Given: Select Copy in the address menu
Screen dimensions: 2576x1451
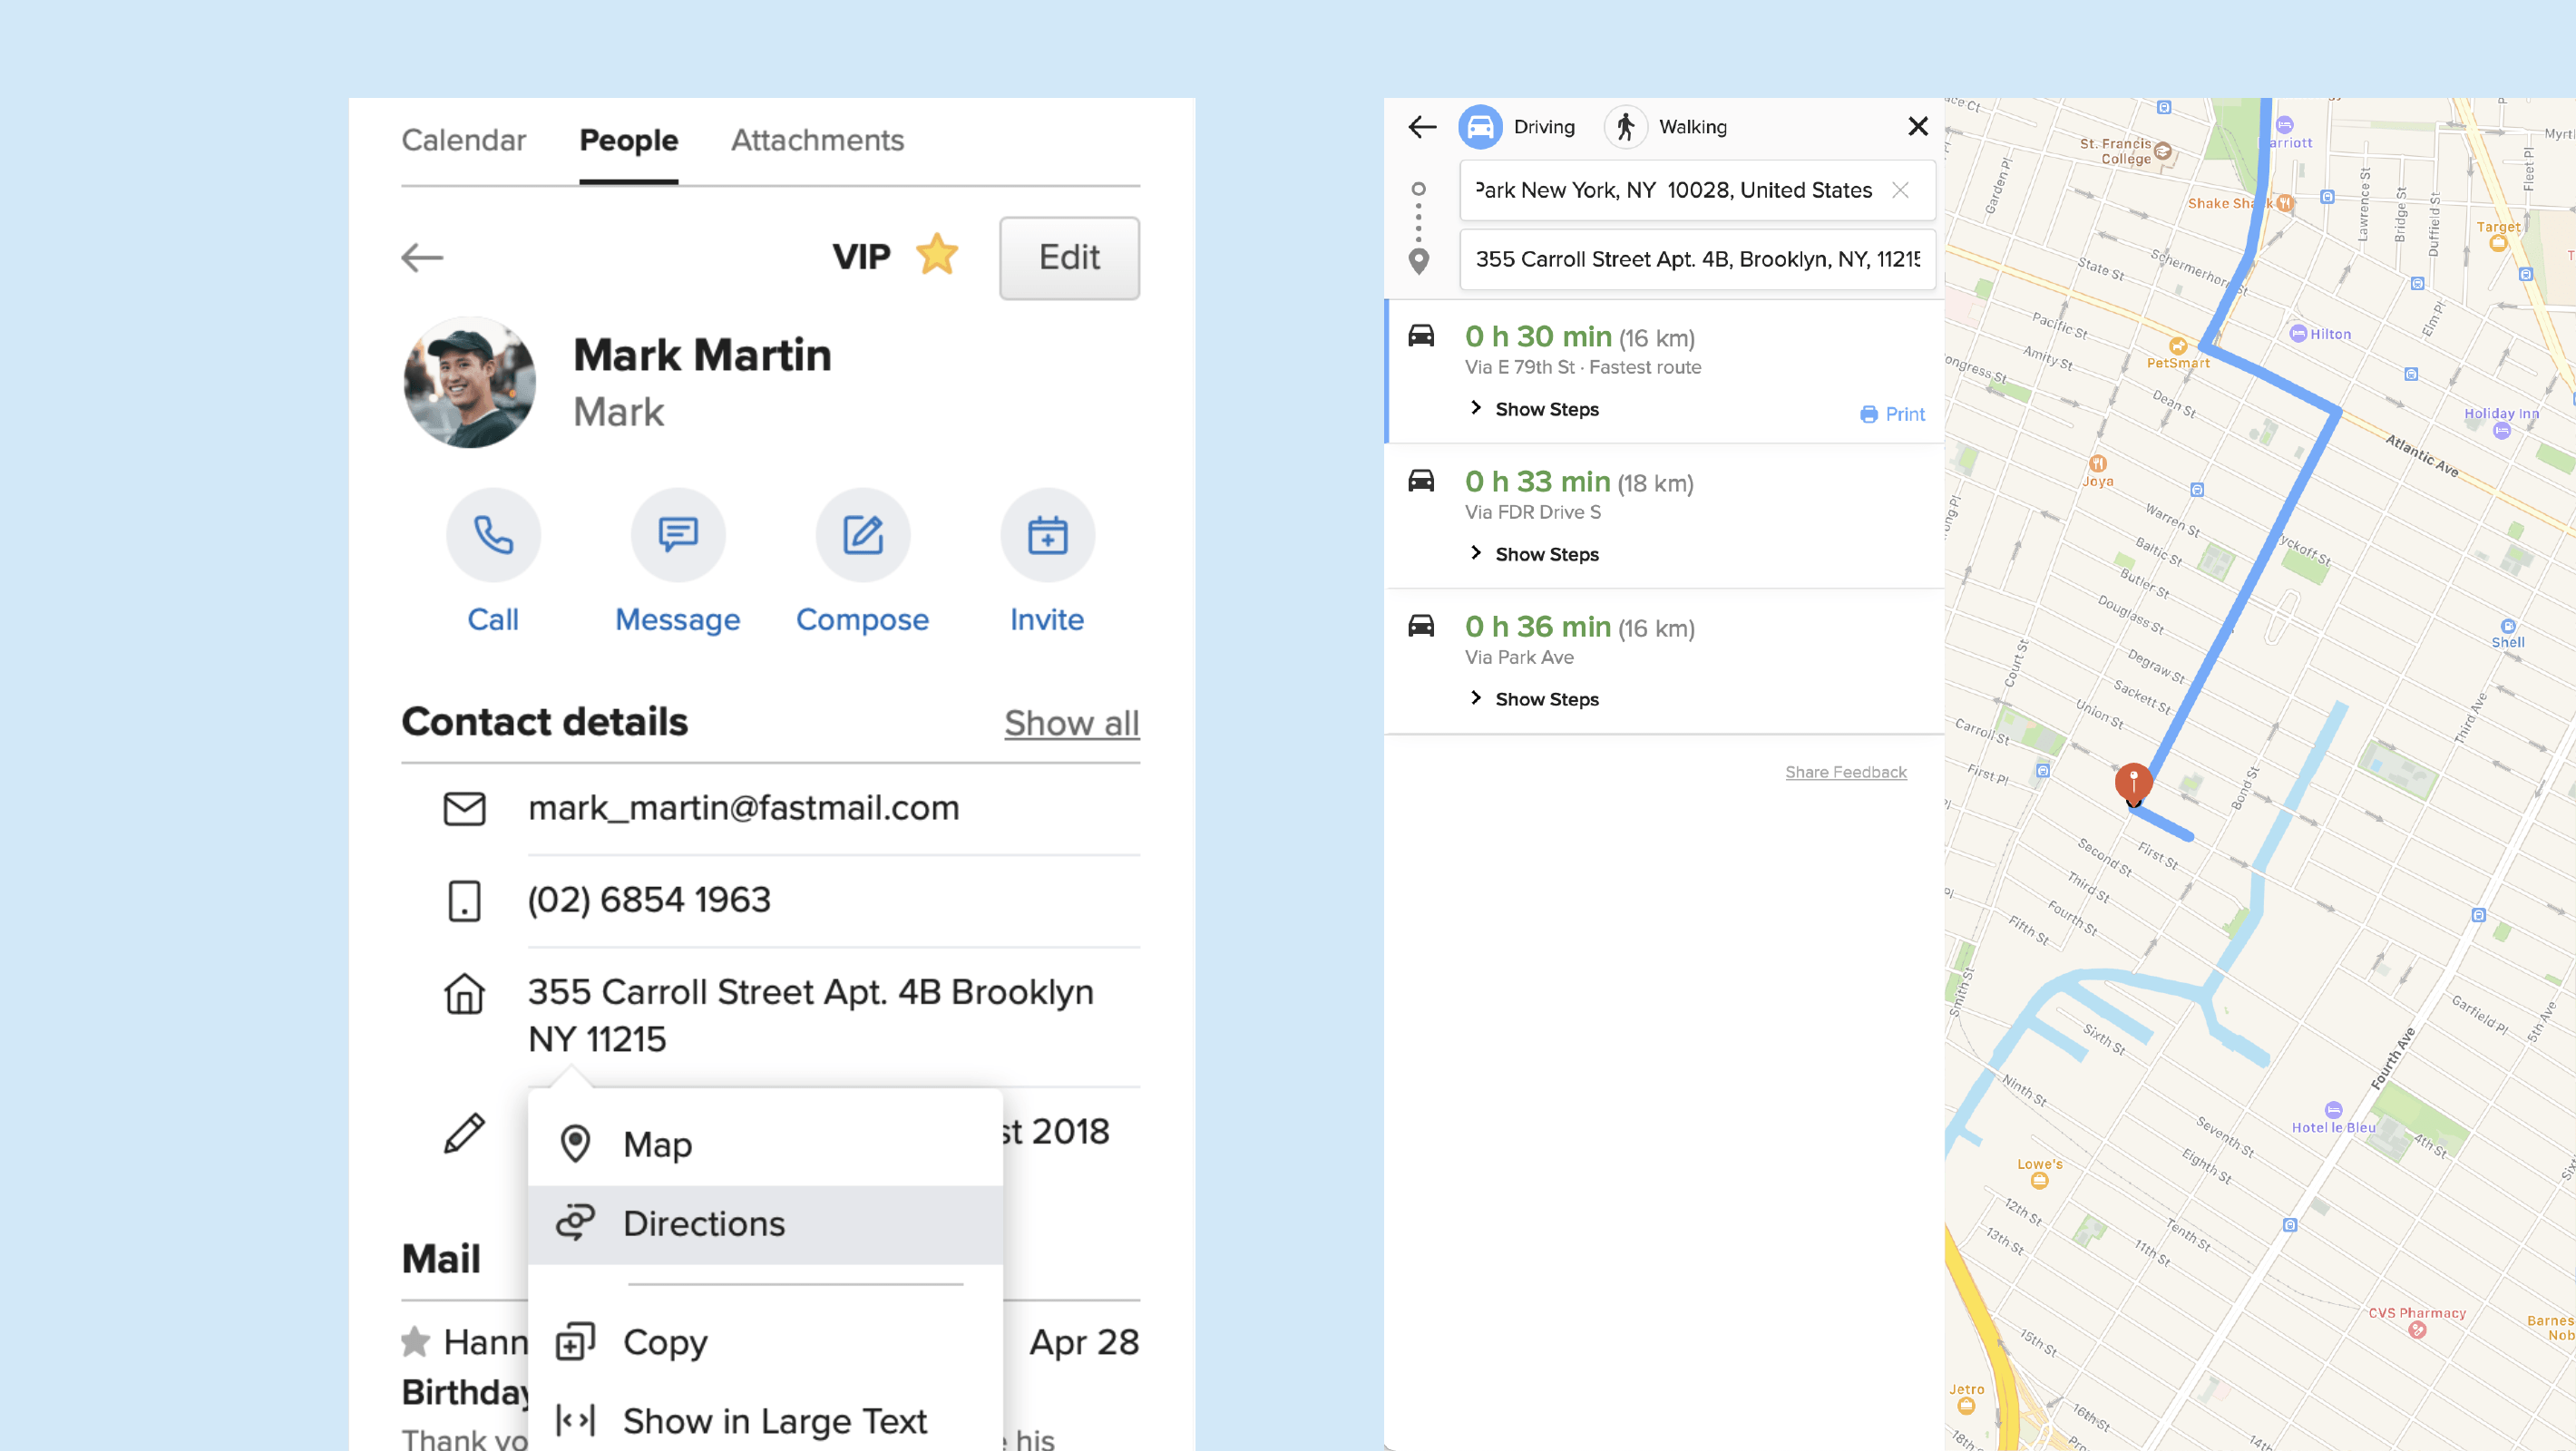Looking at the screenshot, I should tap(665, 1342).
